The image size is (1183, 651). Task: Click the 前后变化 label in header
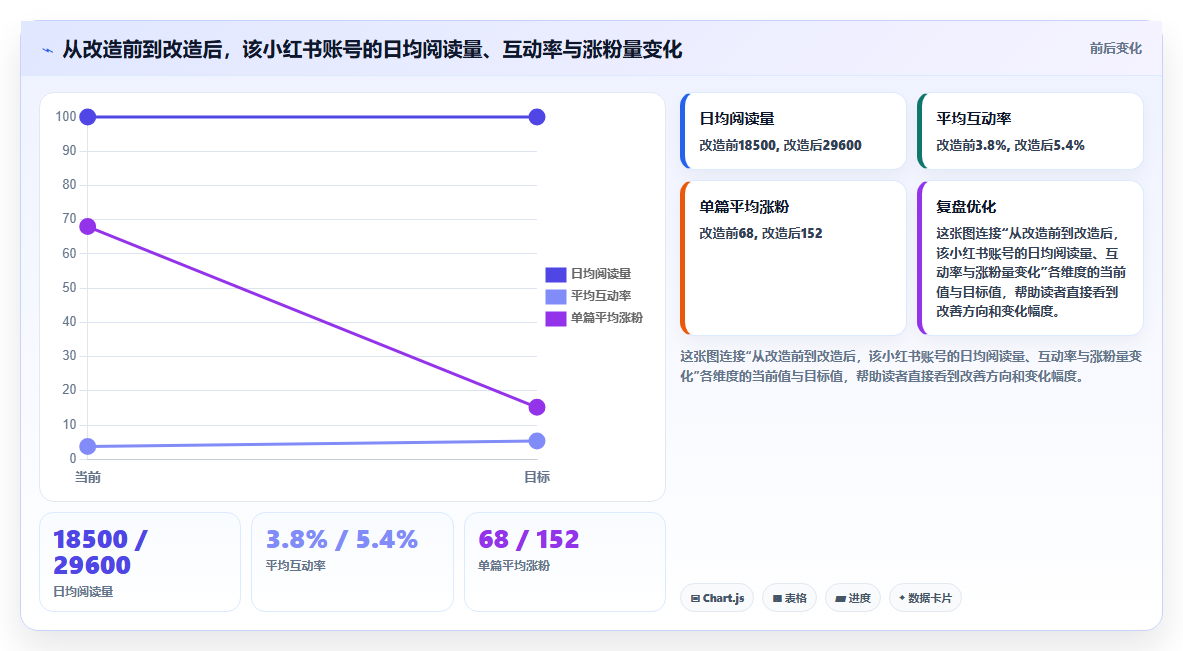(x=1115, y=48)
